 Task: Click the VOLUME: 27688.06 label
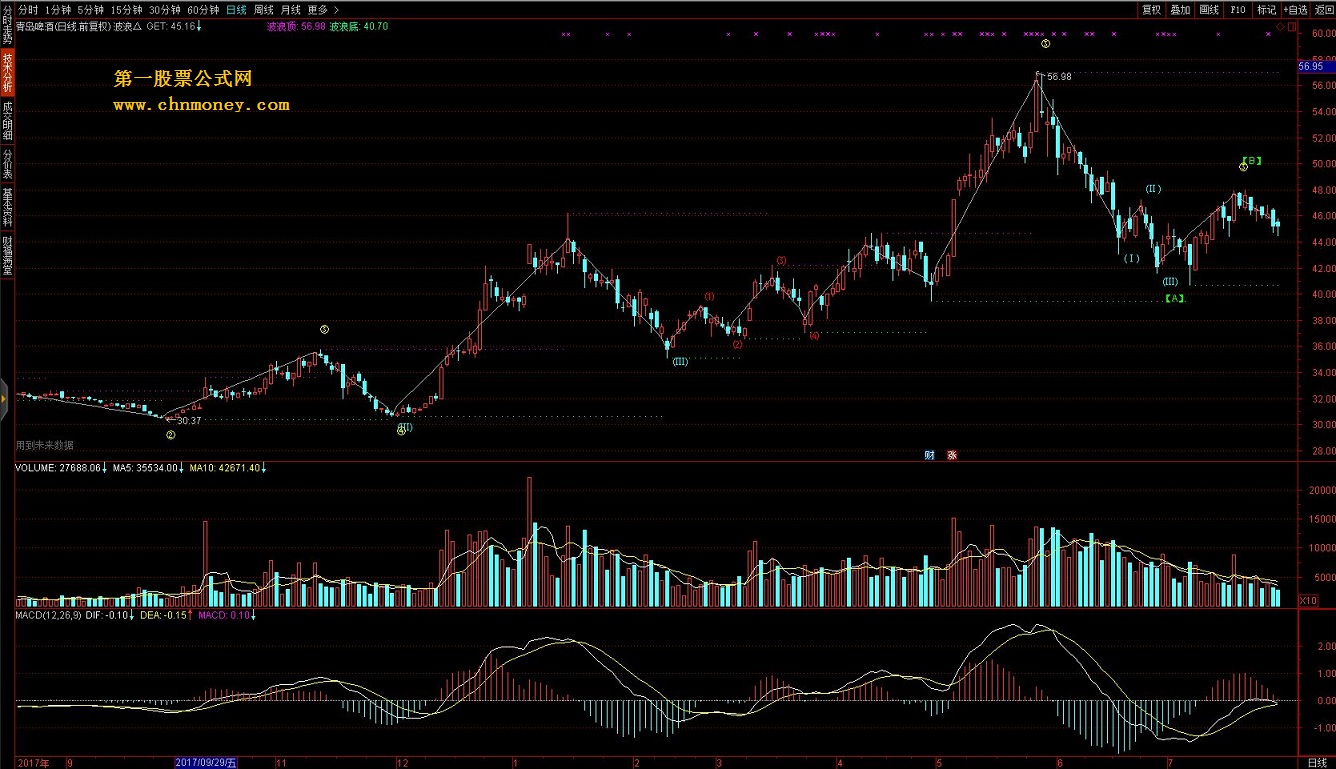point(58,467)
